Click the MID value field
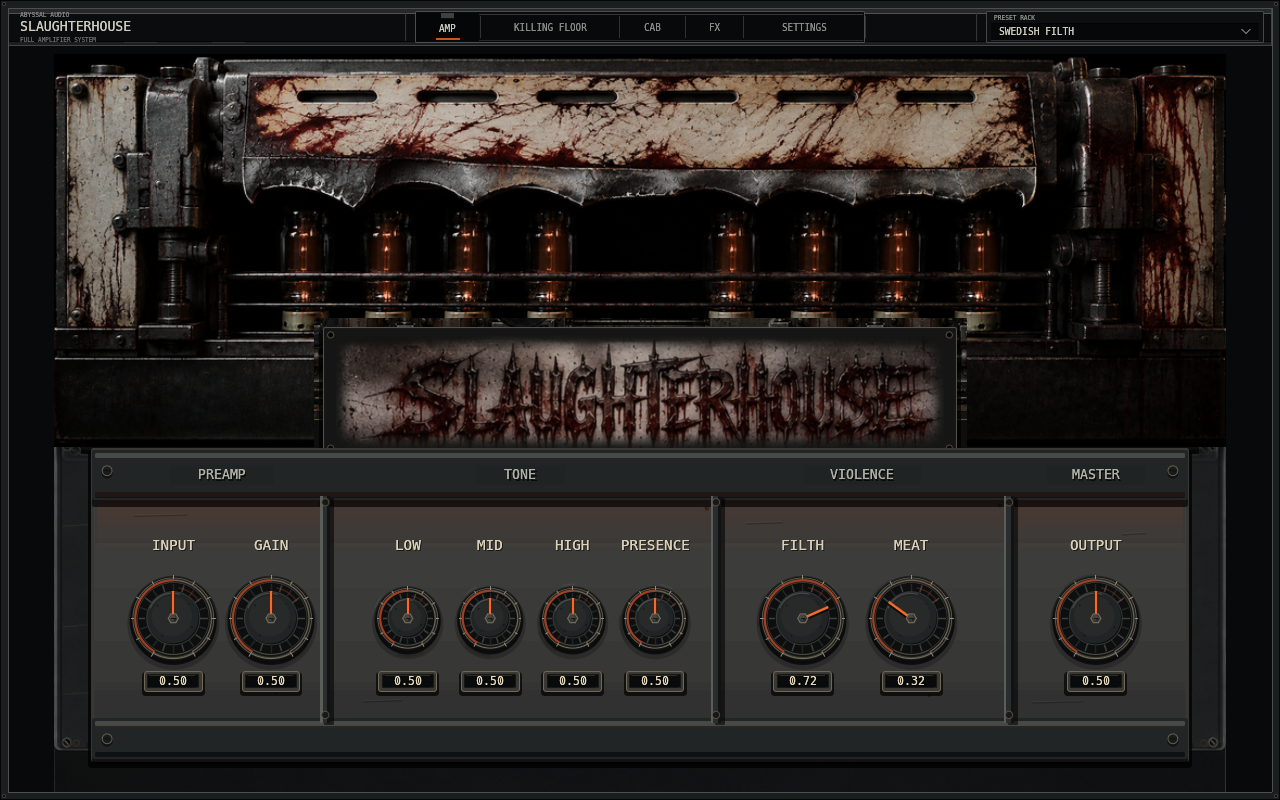The image size is (1280, 800). [490, 681]
